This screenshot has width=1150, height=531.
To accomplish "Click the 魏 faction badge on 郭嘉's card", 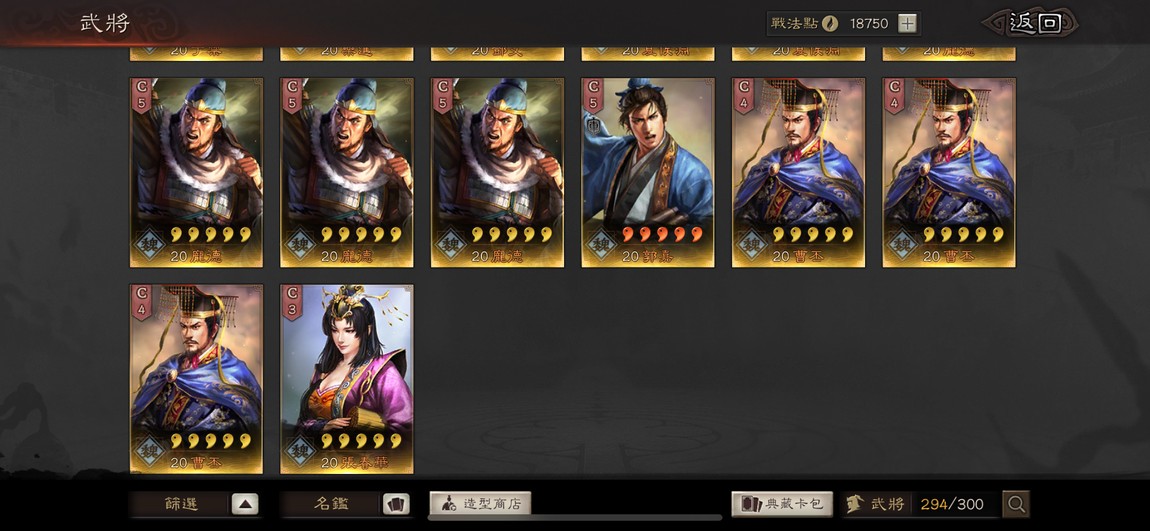I will (x=601, y=243).
